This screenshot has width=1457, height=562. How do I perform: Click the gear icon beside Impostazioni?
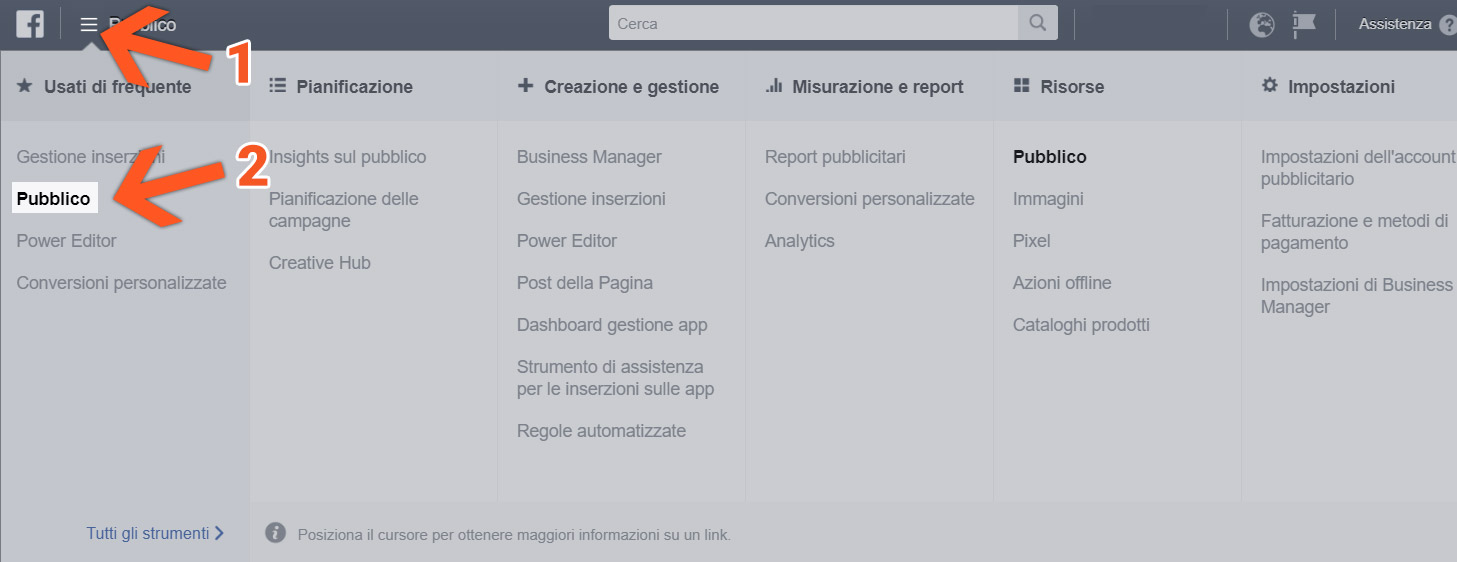(1270, 86)
